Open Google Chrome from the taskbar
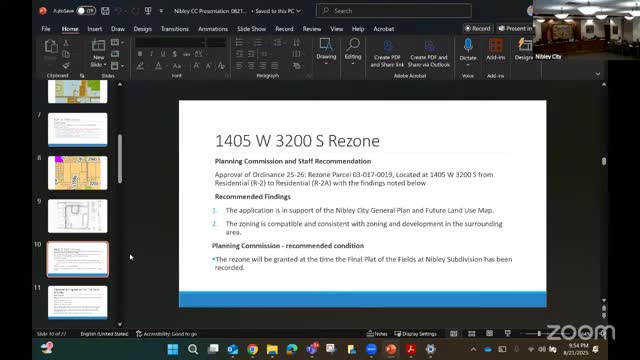 [252, 349]
